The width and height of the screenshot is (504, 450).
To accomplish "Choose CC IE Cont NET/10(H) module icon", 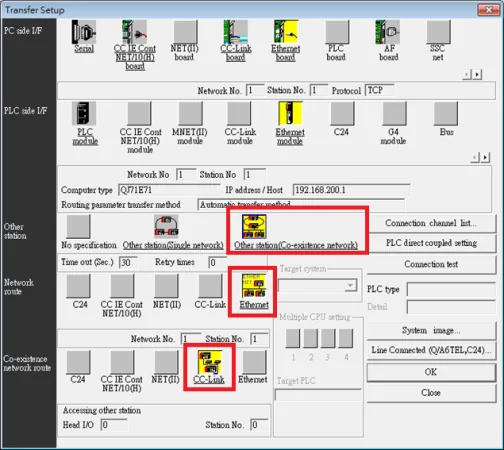I will tap(139, 114).
